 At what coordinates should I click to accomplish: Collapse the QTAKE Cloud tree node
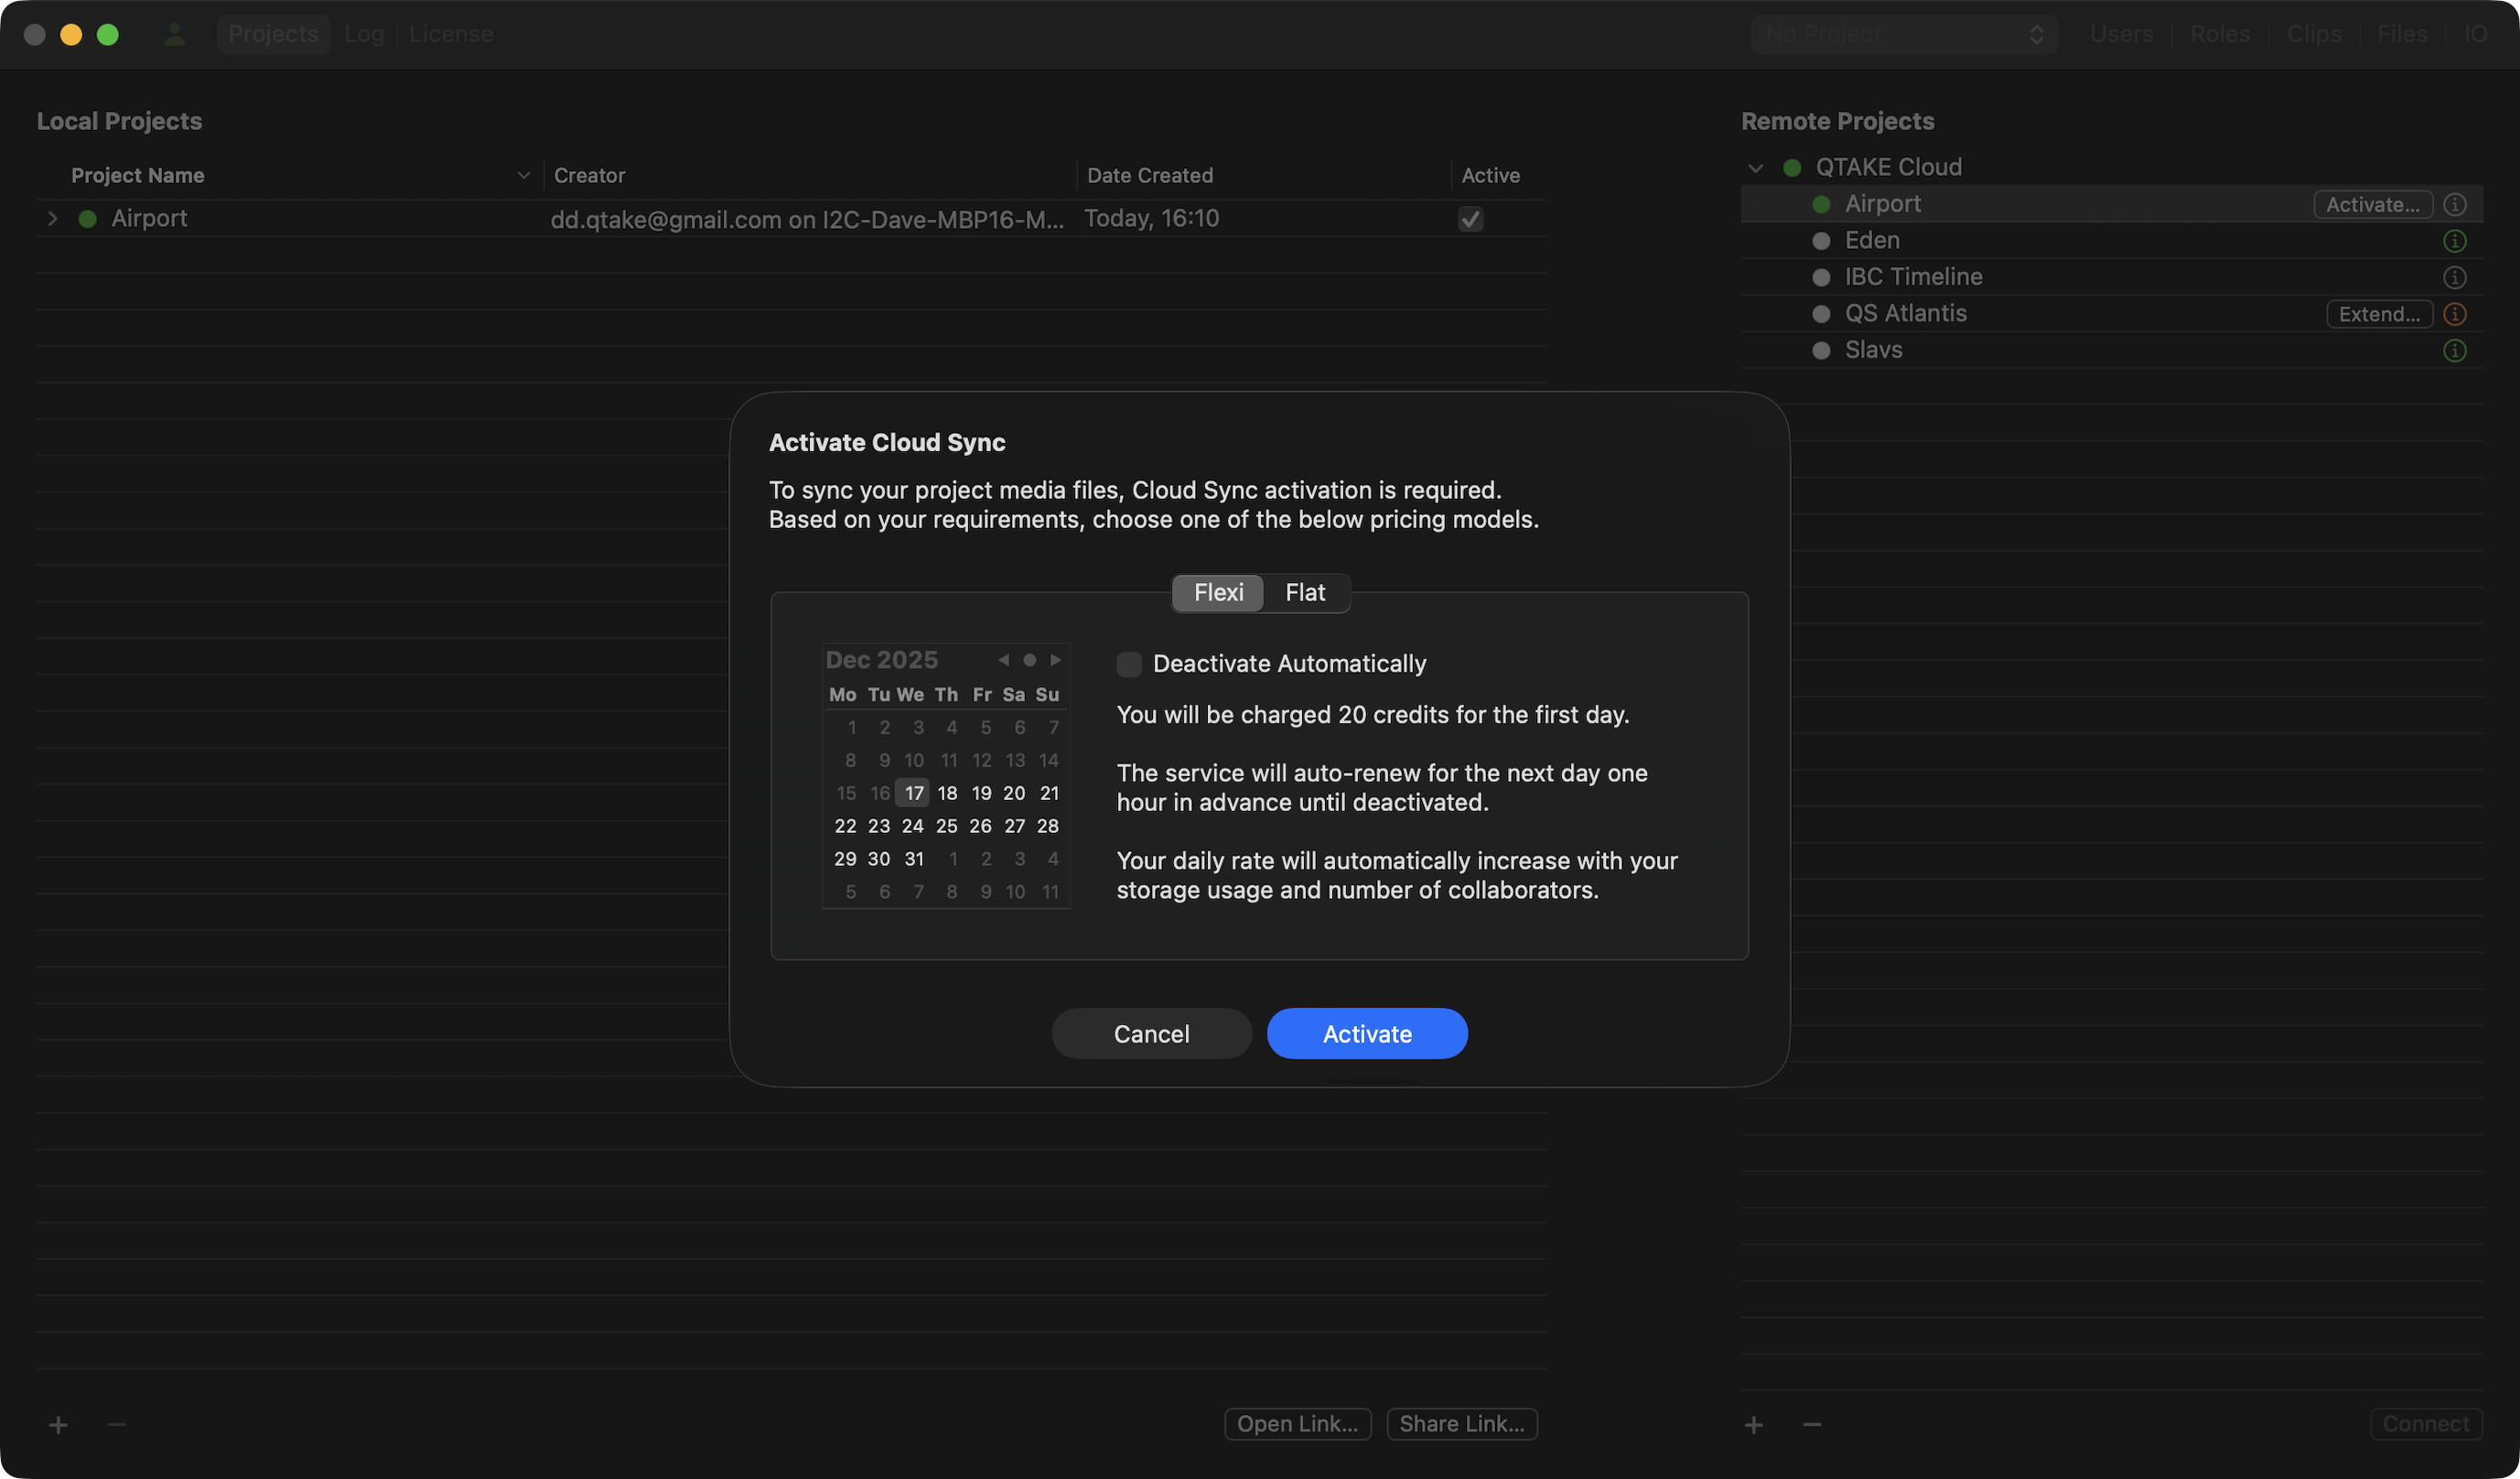pyautogui.click(x=1755, y=168)
